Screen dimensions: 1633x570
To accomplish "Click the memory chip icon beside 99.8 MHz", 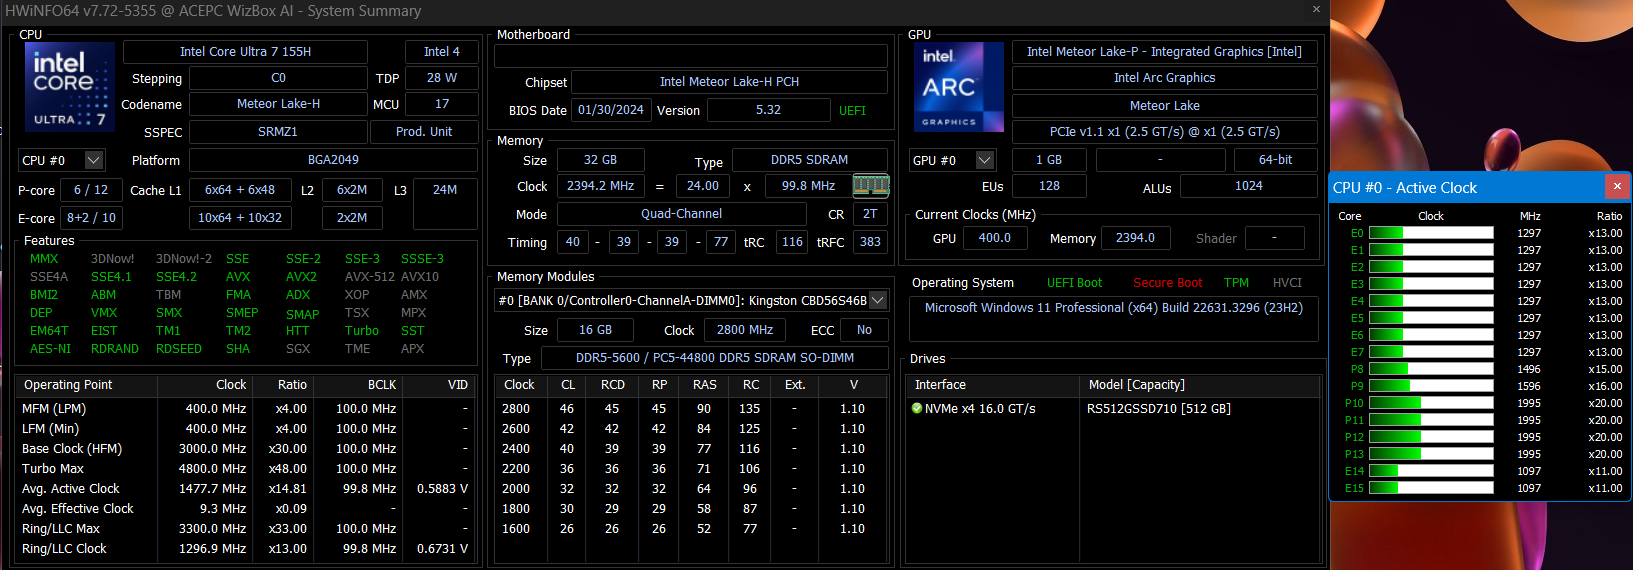I will [x=870, y=185].
